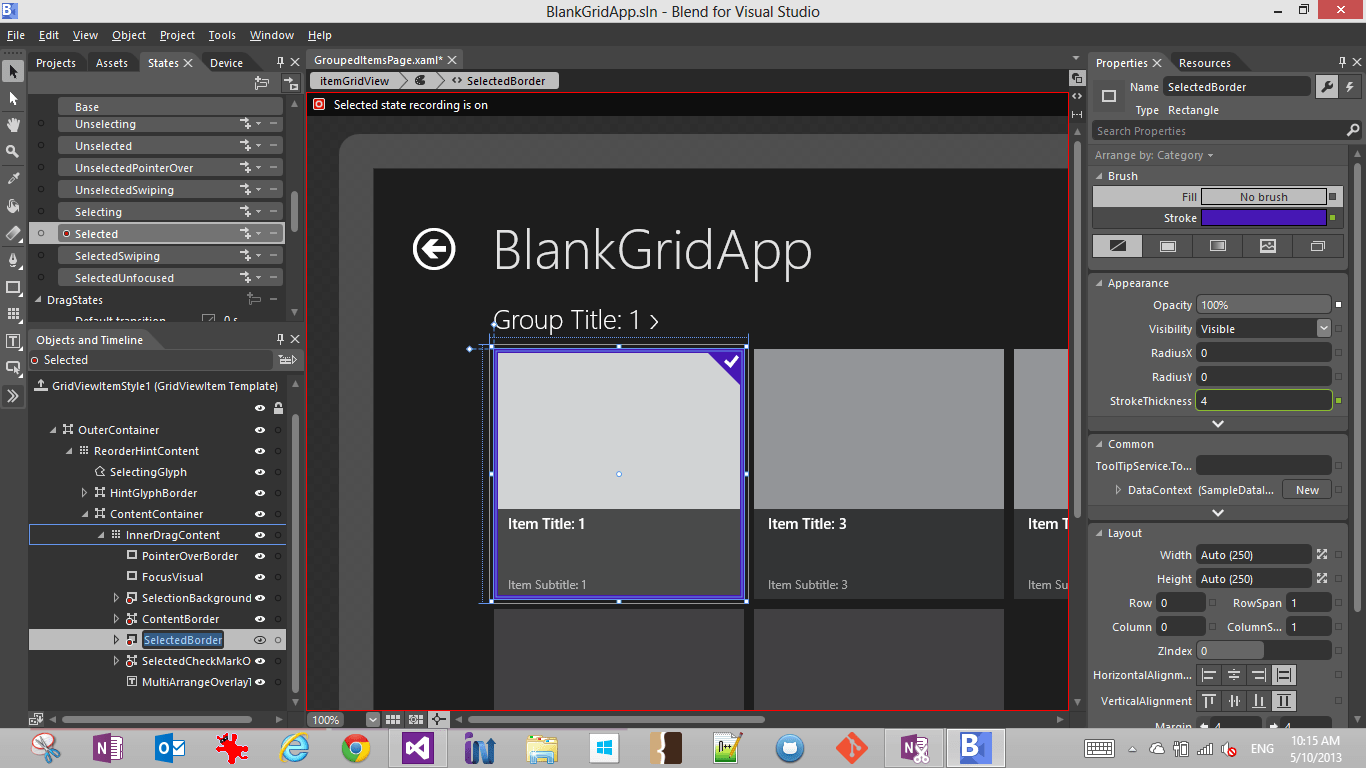Collapse the DragStates group
This screenshot has width=1366, height=768.
point(40,300)
